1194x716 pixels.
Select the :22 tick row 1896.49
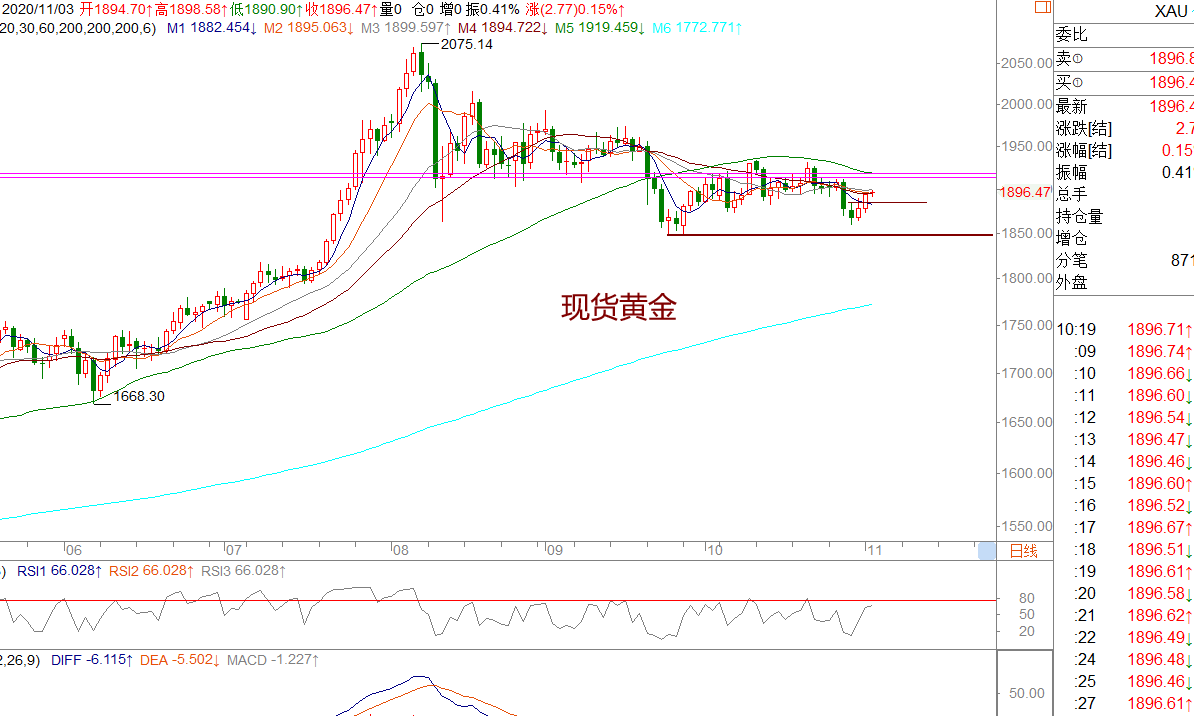tap(1124, 638)
